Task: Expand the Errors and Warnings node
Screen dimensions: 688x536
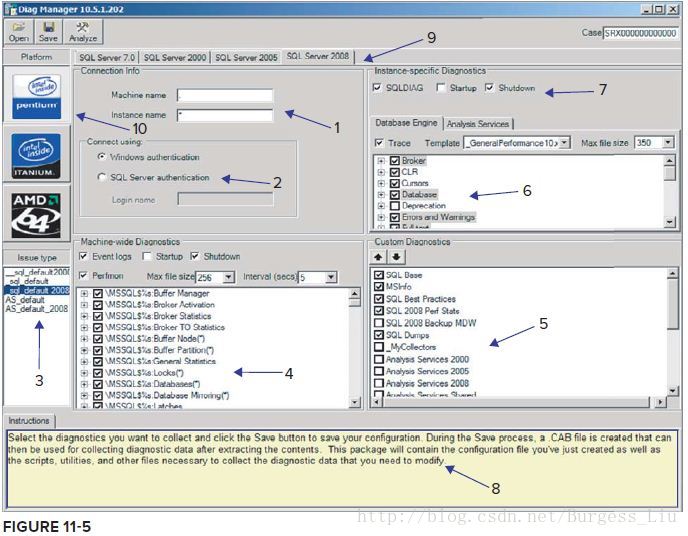Action: click(381, 217)
